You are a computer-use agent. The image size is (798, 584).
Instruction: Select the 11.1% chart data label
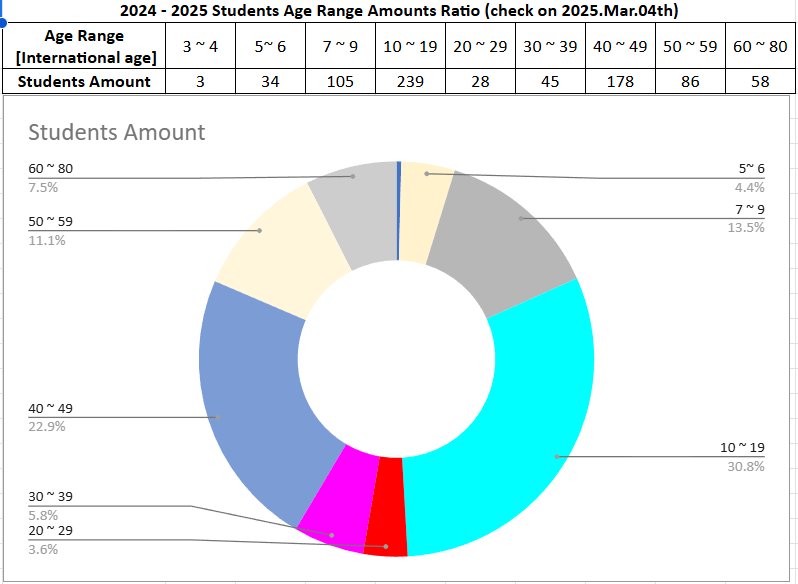click(x=46, y=240)
